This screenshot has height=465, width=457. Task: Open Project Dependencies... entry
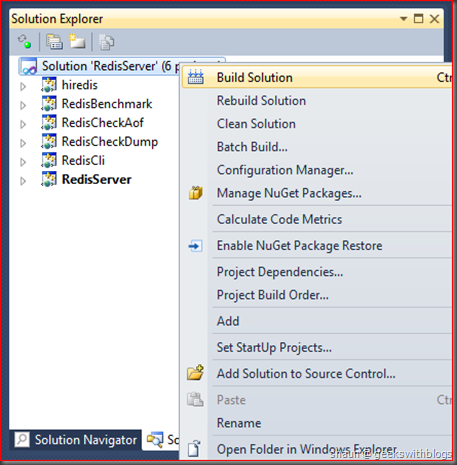317,272
